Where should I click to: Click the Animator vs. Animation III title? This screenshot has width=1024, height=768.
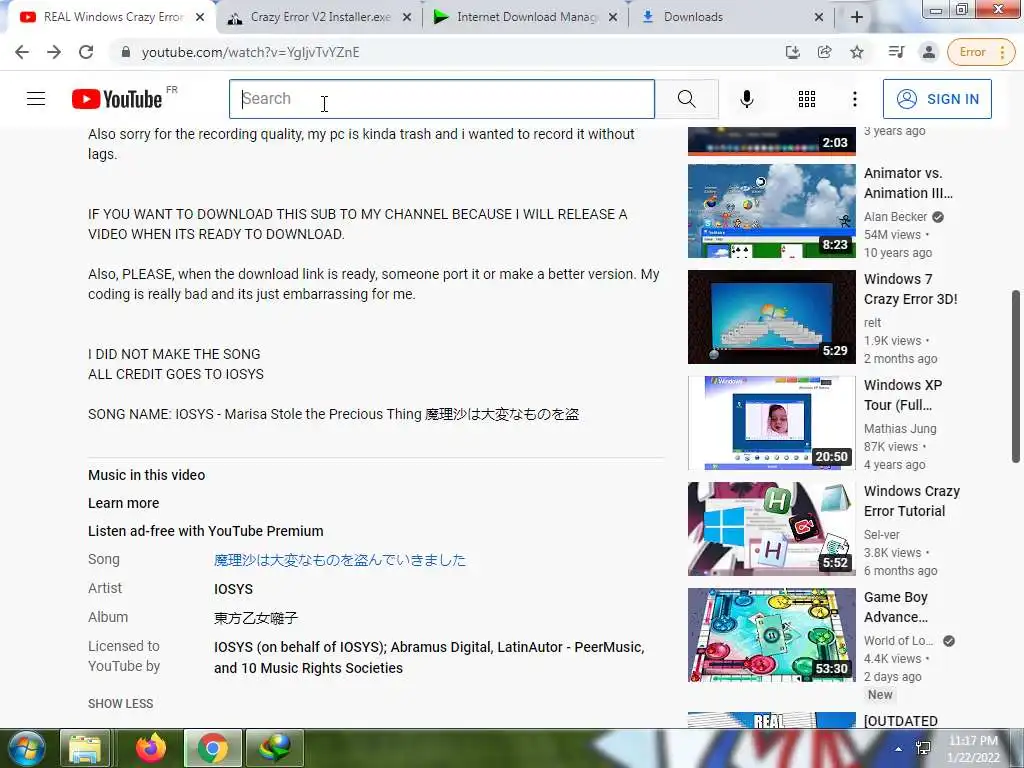[x=908, y=183]
